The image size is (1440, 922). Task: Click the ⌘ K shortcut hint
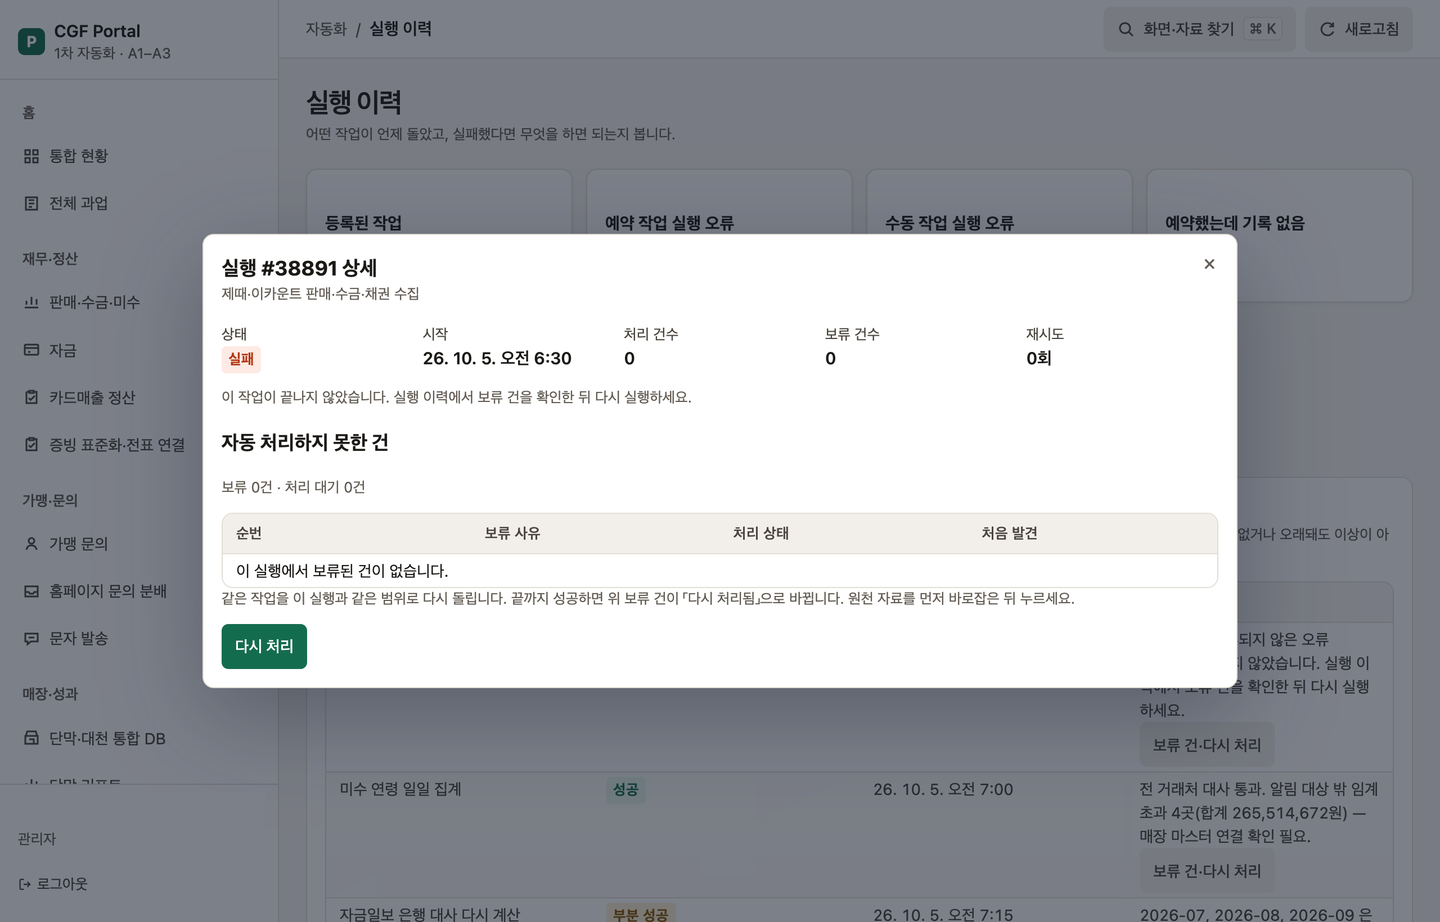(1263, 29)
